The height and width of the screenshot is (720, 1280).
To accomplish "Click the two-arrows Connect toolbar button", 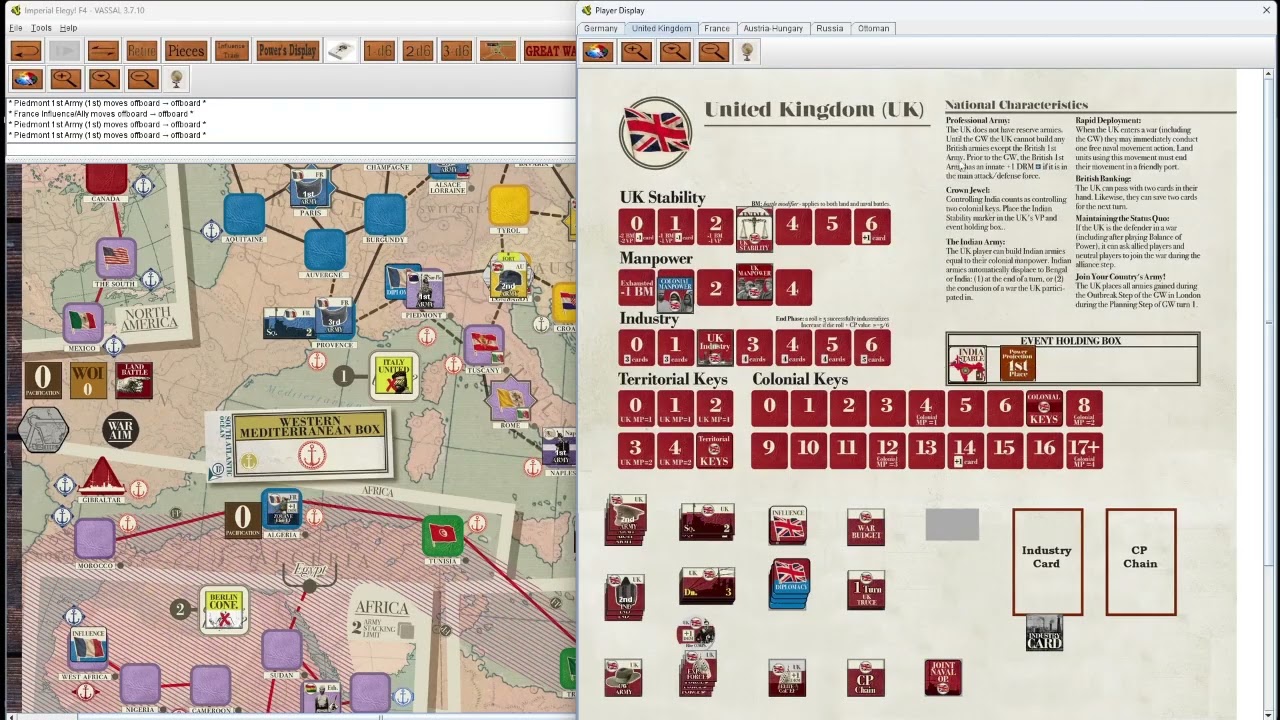I will pyautogui.click(x=103, y=50).
